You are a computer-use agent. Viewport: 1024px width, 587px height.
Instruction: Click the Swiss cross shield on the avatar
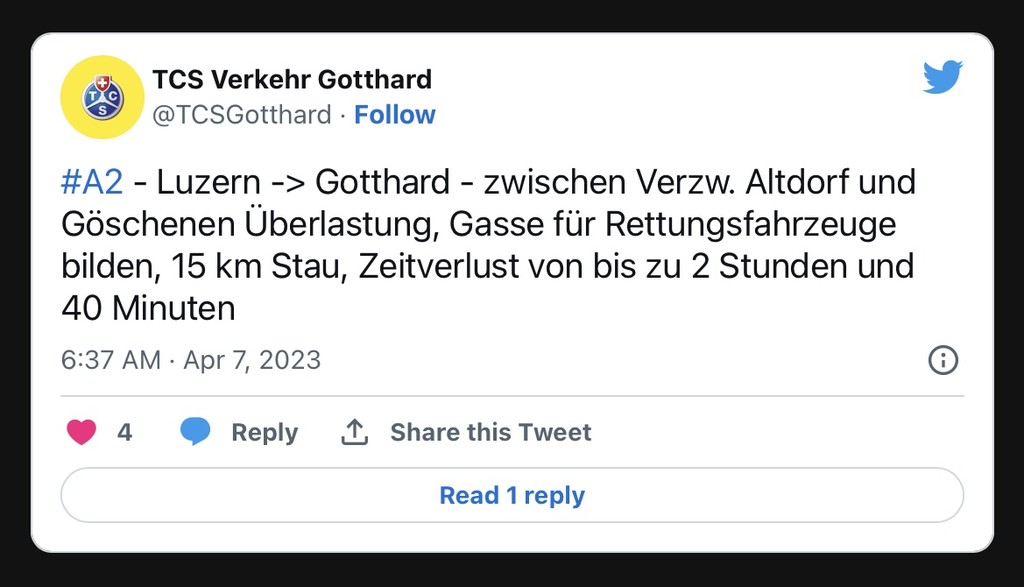[x=103, y=83]
